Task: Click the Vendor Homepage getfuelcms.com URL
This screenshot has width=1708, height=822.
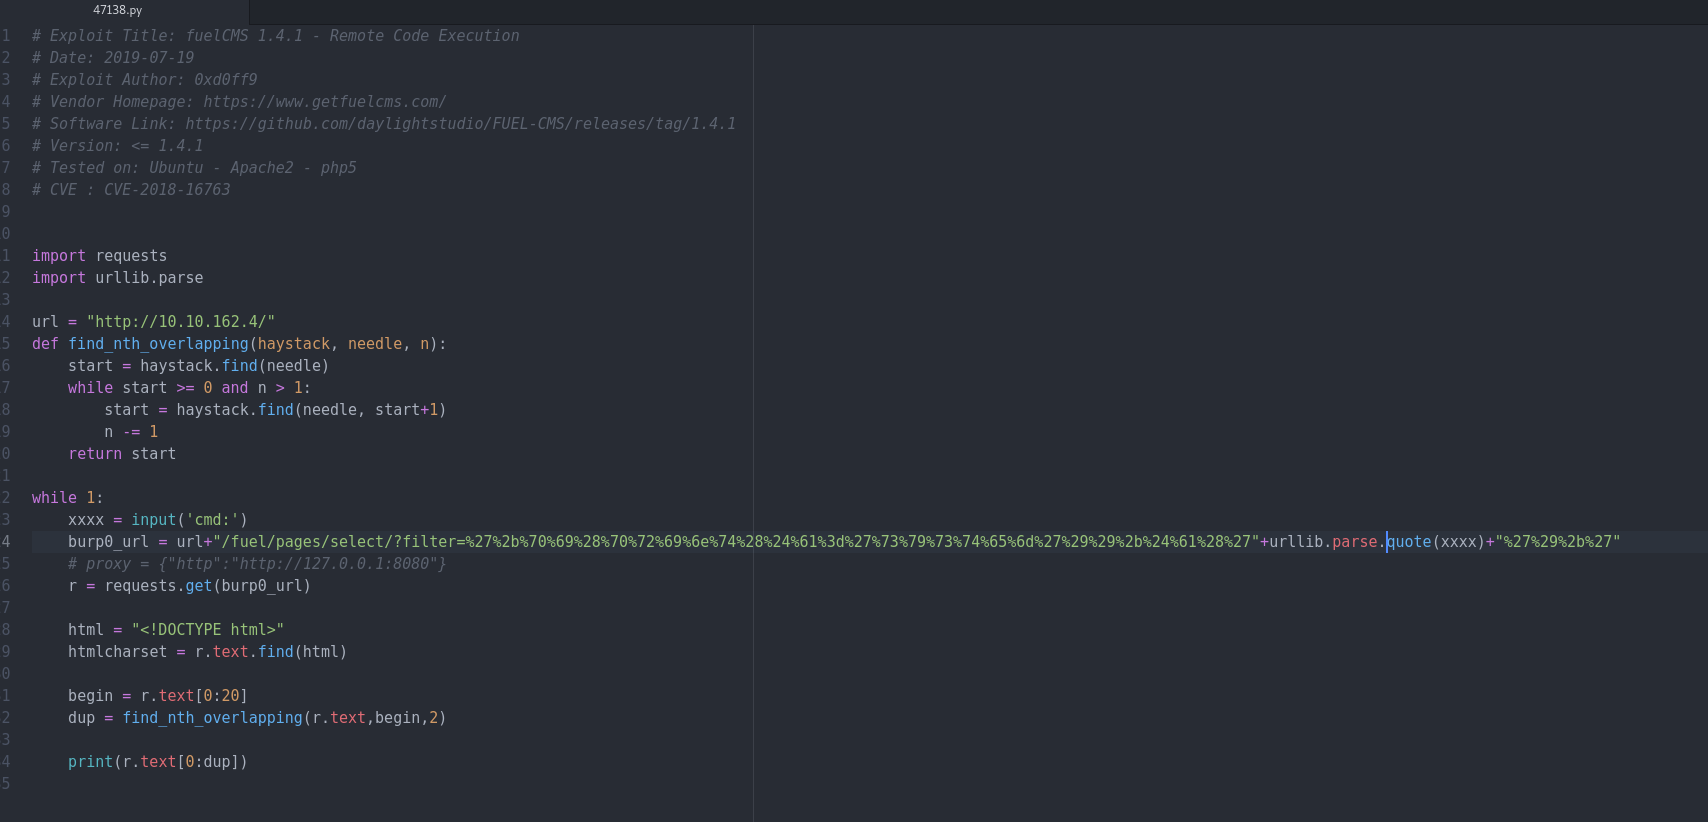Action: [x=325, y=102]
